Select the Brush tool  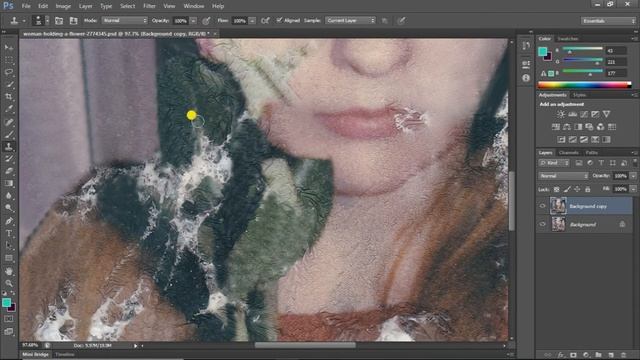(x=9, y=134)
